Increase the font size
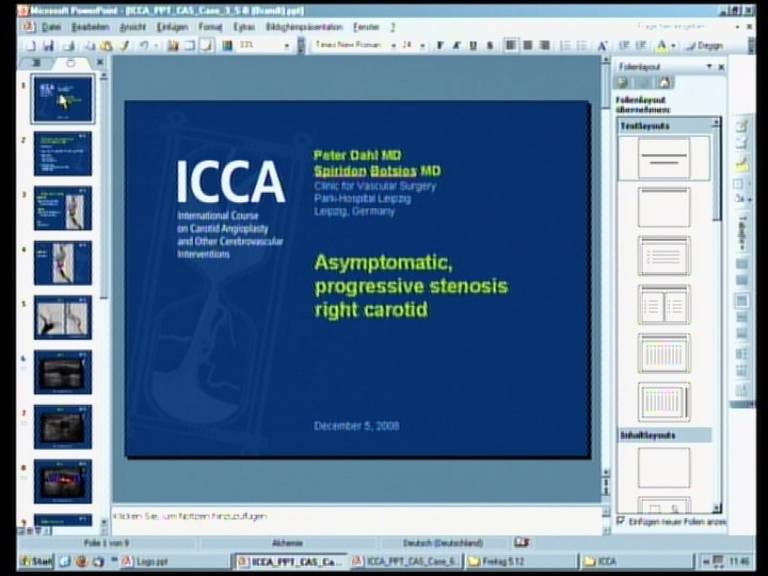This screenshot has height=576, width=768. [x=602, y=46]
